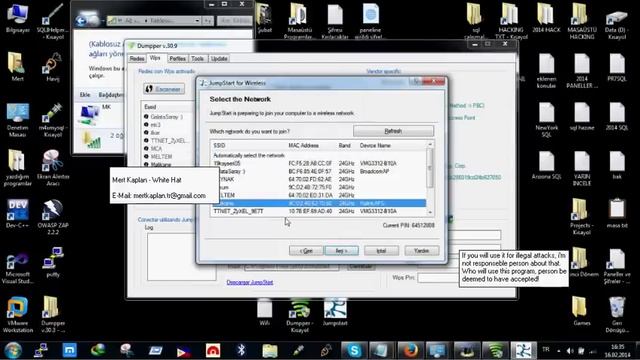The height and width of the screenshot is (360, 640).
Task: Click the network list scrollbar up arrow
Action: (x=430, y=144)
